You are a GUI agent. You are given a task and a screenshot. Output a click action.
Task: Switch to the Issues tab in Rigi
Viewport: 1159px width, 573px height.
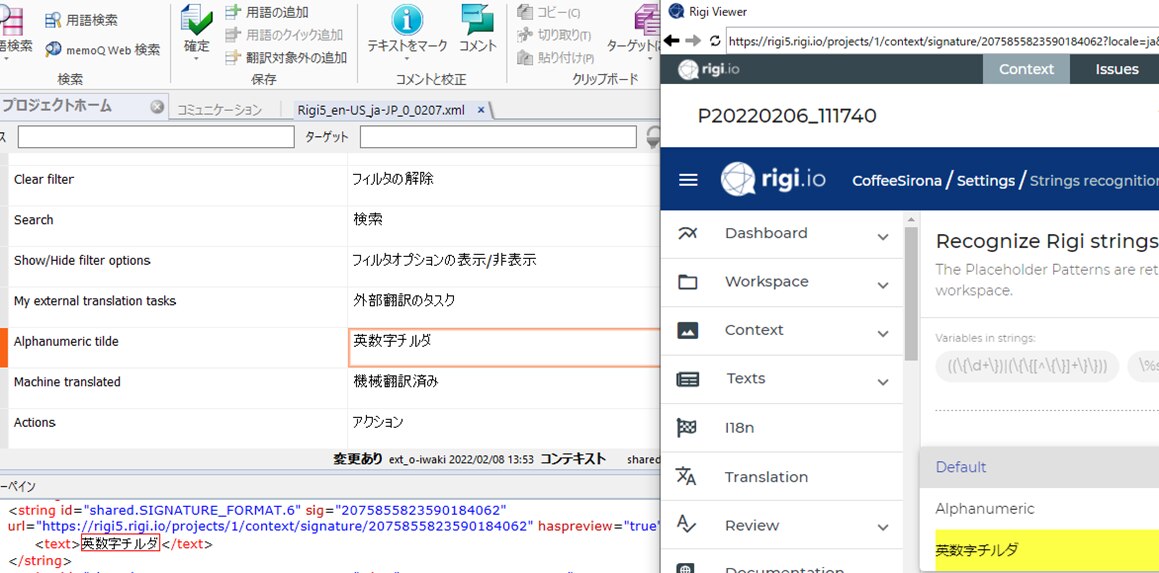pos(1116,69)
